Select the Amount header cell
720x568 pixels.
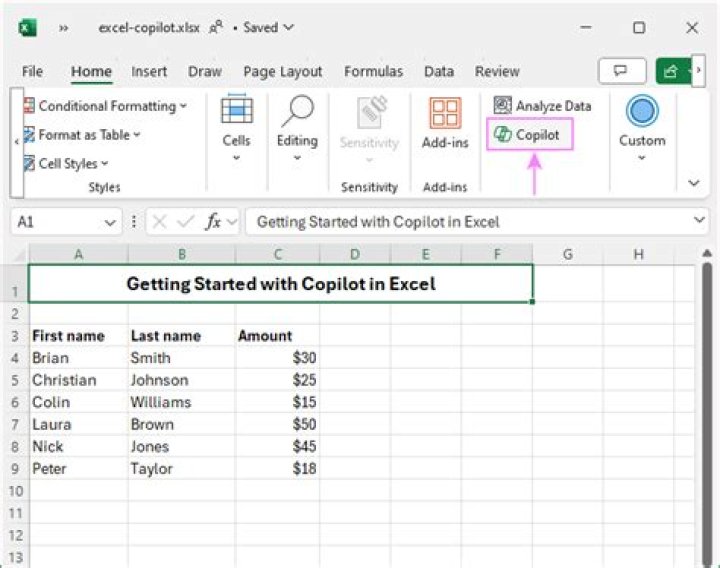pyautogui.click(x=277, y=336)
